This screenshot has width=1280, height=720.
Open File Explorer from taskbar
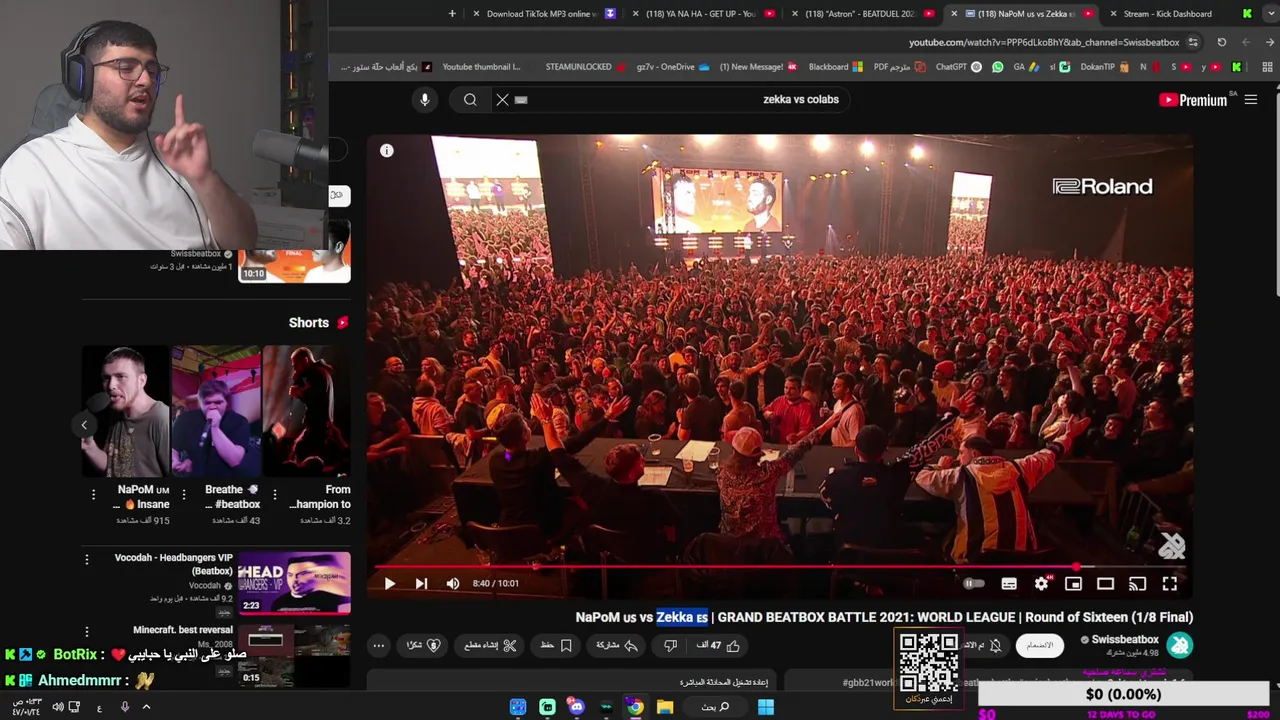click(665, 707)
